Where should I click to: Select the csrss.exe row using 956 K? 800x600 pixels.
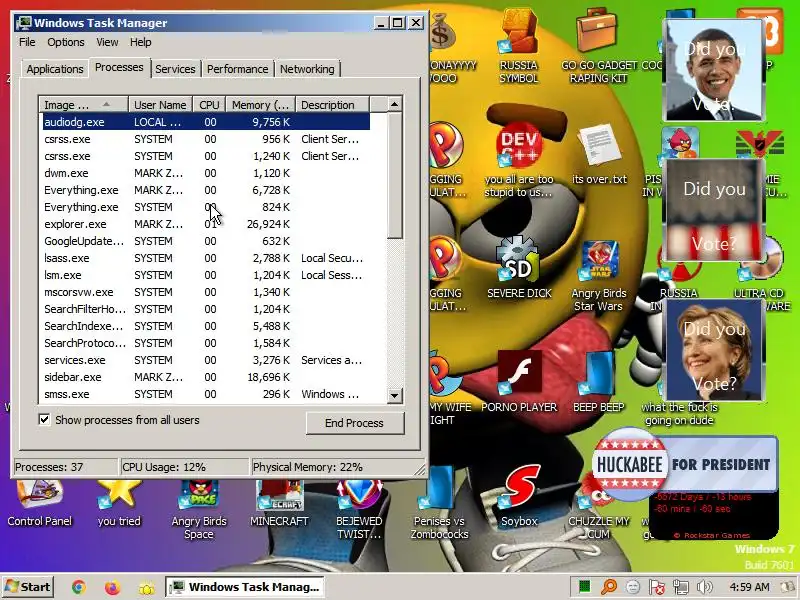(206, 139)
